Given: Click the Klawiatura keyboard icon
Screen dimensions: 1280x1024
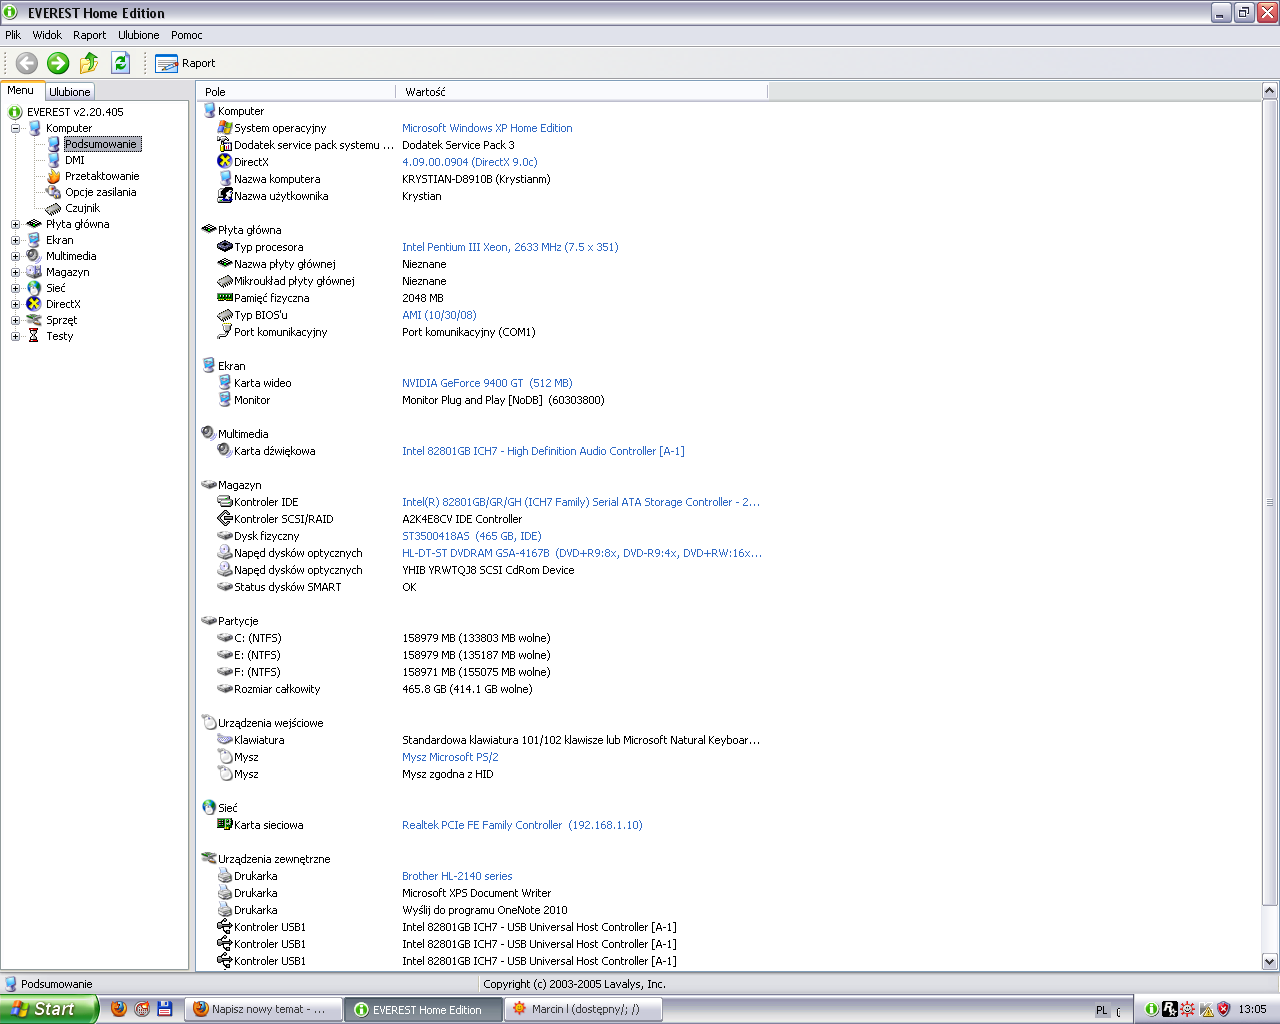Looking at the screenshot, I should 225,740.
